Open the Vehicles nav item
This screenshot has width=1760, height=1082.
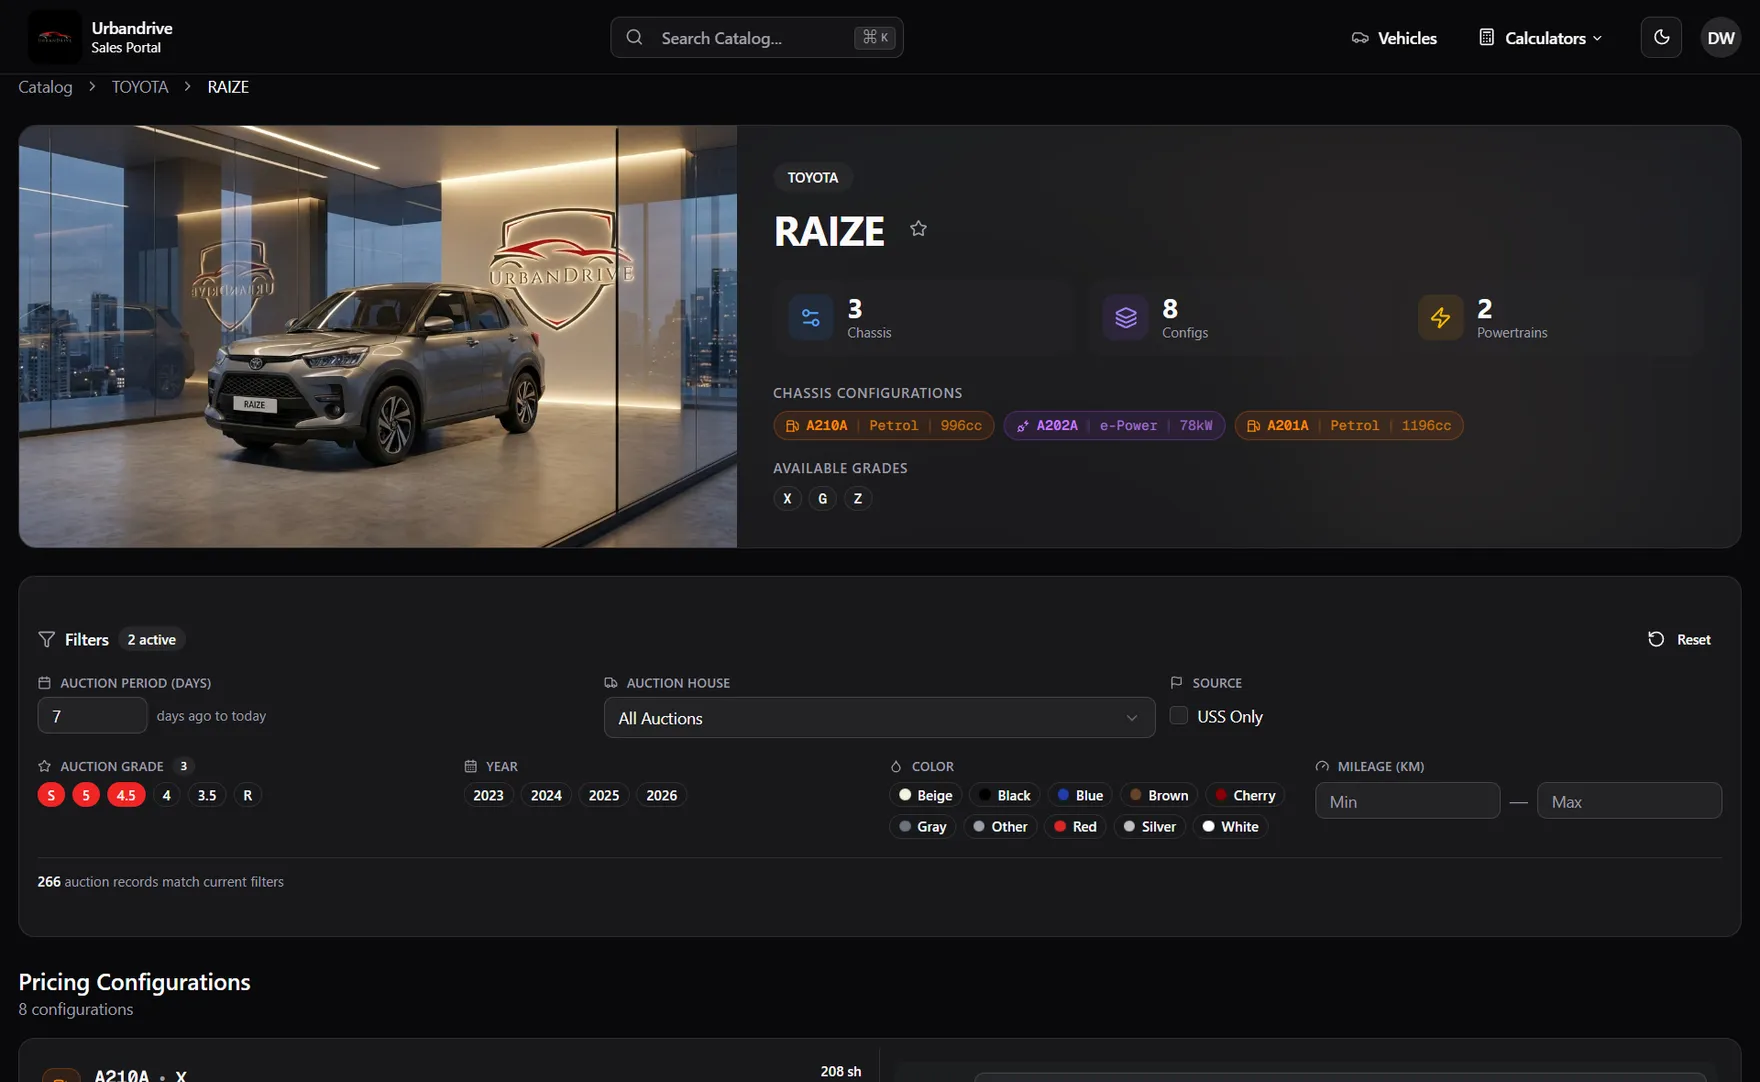pos(1394,38)
